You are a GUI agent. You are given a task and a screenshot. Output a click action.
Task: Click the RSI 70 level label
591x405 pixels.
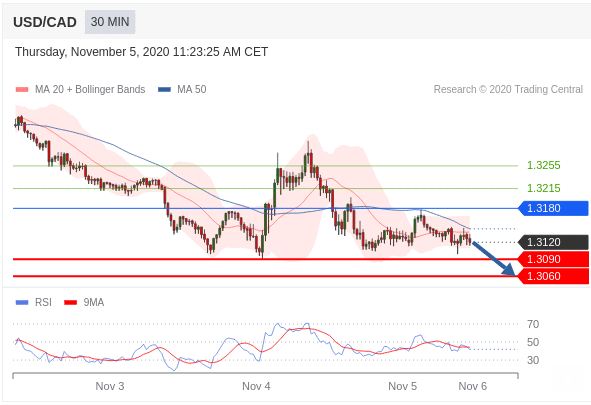tap(533, 324)
